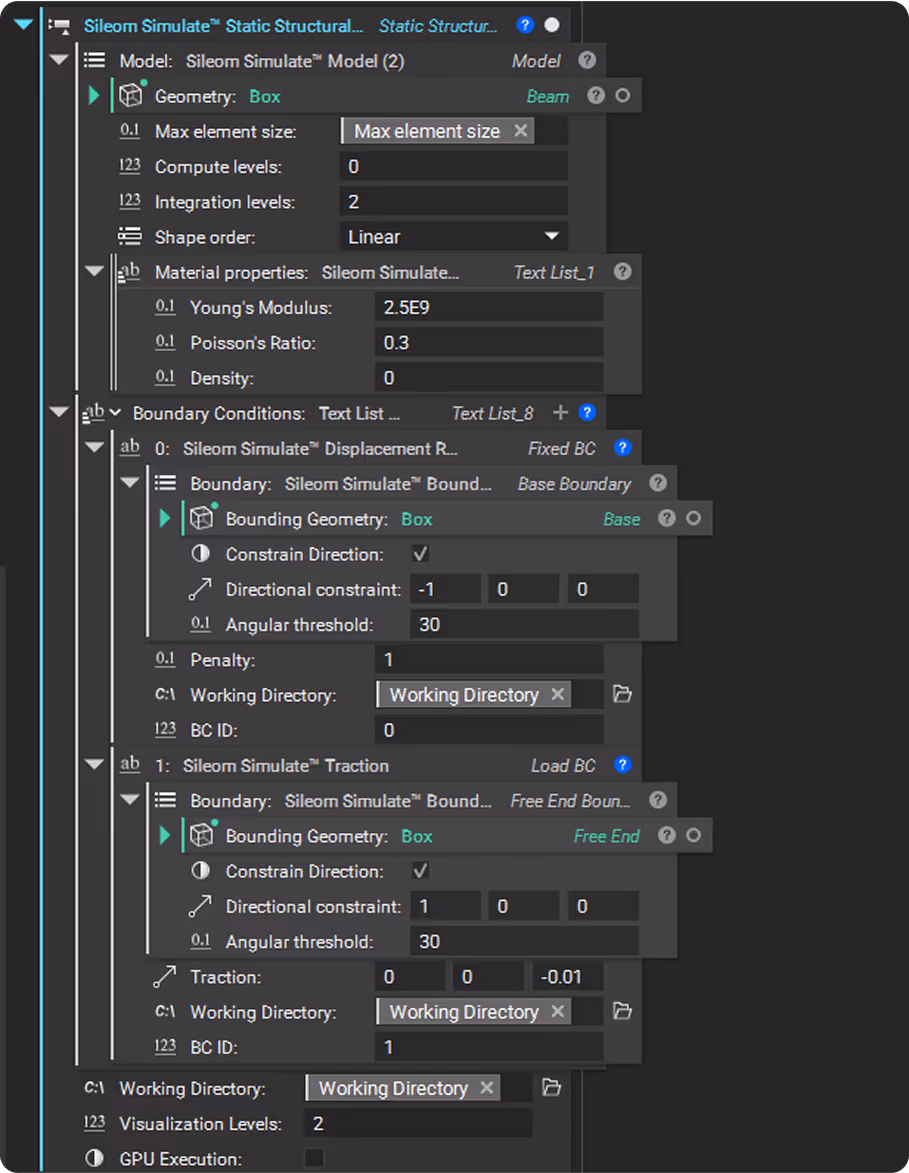Collapse the Static Structural root node
The image size is (909, 1173).
[x=24, y=25]
